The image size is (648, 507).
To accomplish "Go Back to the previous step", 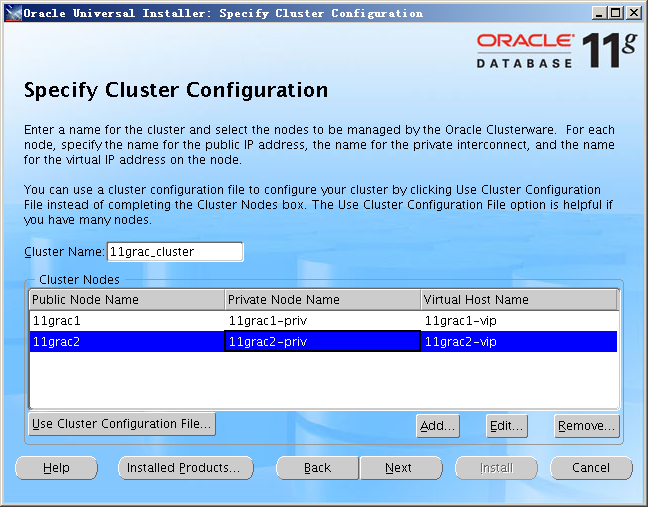I will [x=317, y=468].
